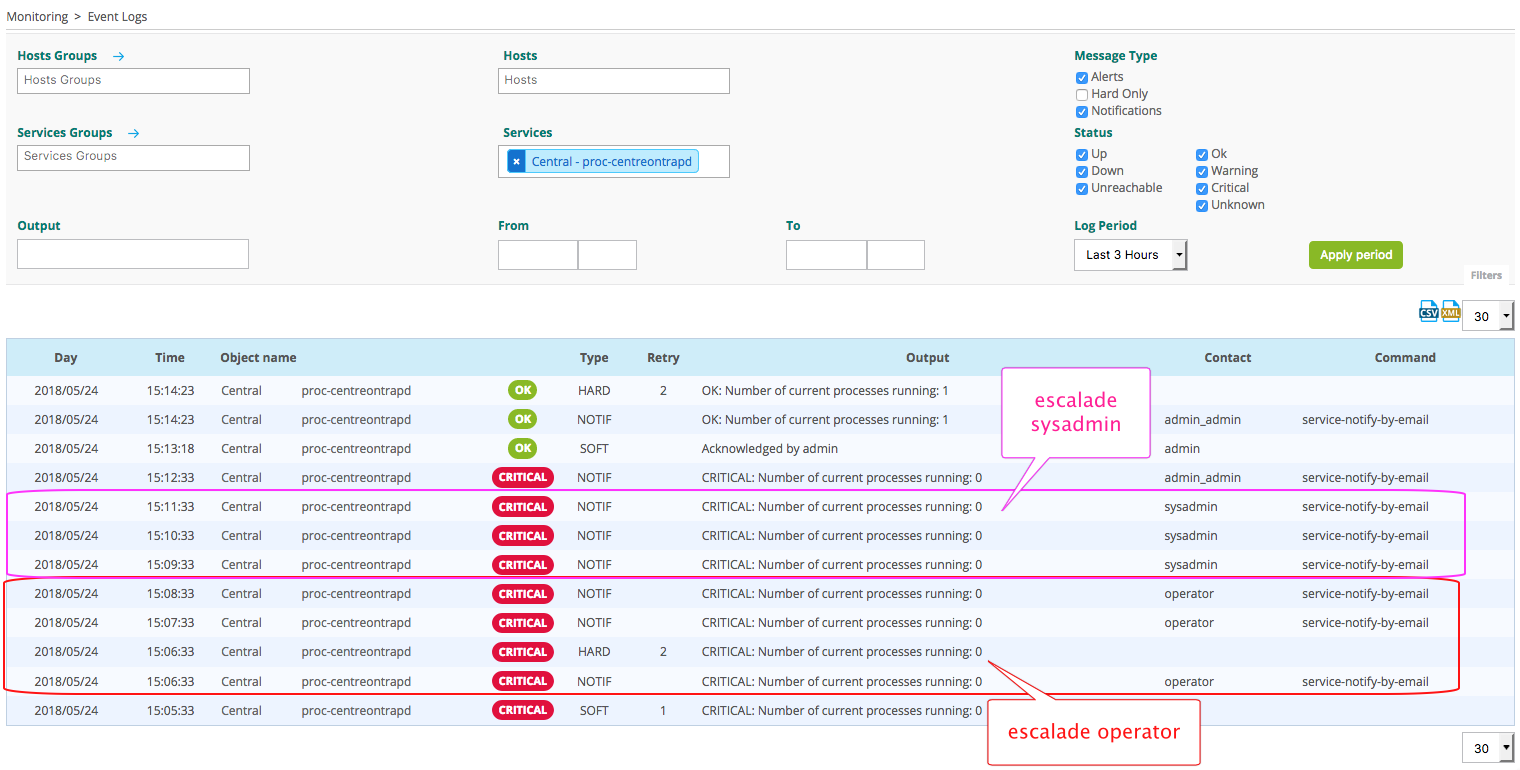Uncheck the Alerts message type
The width and height of the screenshot is (1520, 770).
[x=1082, y=78]
